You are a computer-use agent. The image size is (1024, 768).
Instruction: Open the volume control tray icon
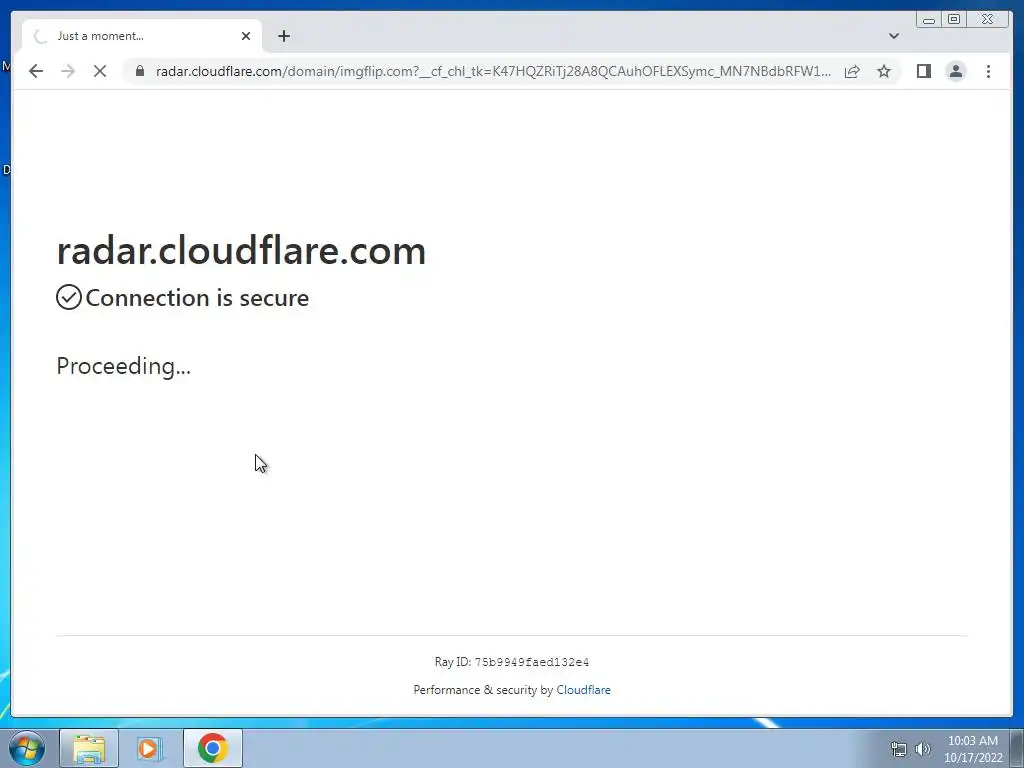922,749
